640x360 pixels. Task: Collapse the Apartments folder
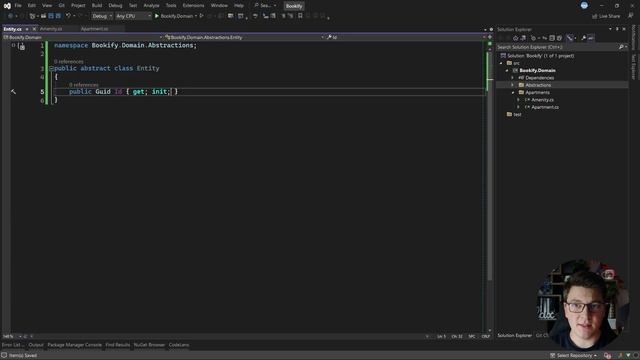pyautogui.click(x=513, y=93)
